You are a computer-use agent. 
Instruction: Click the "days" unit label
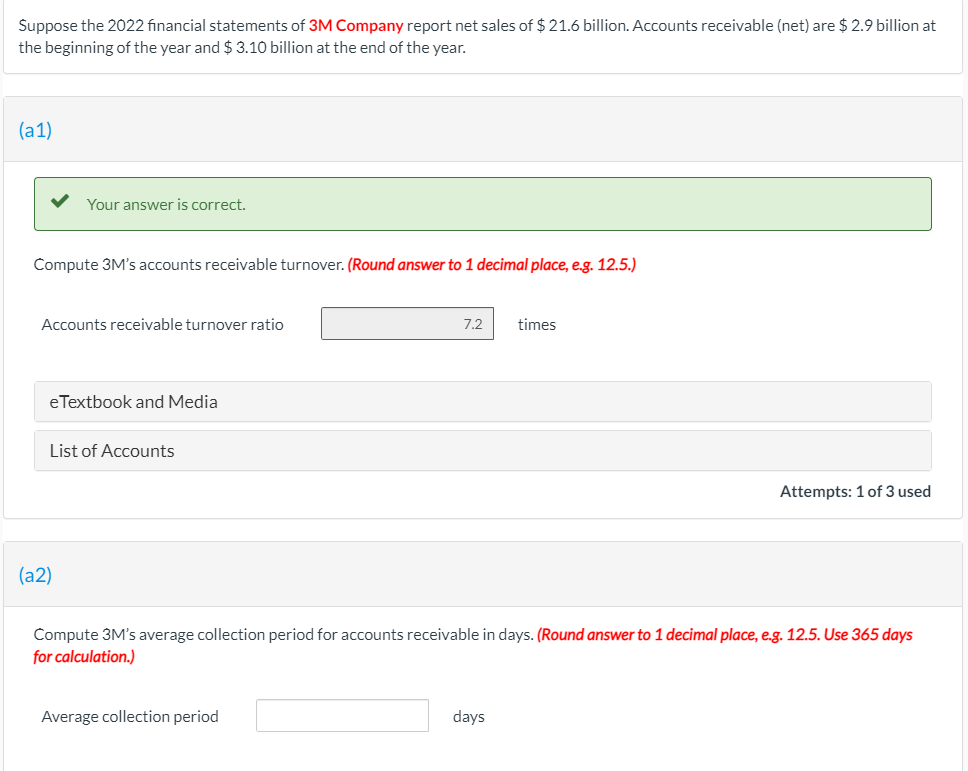point(468,716)
